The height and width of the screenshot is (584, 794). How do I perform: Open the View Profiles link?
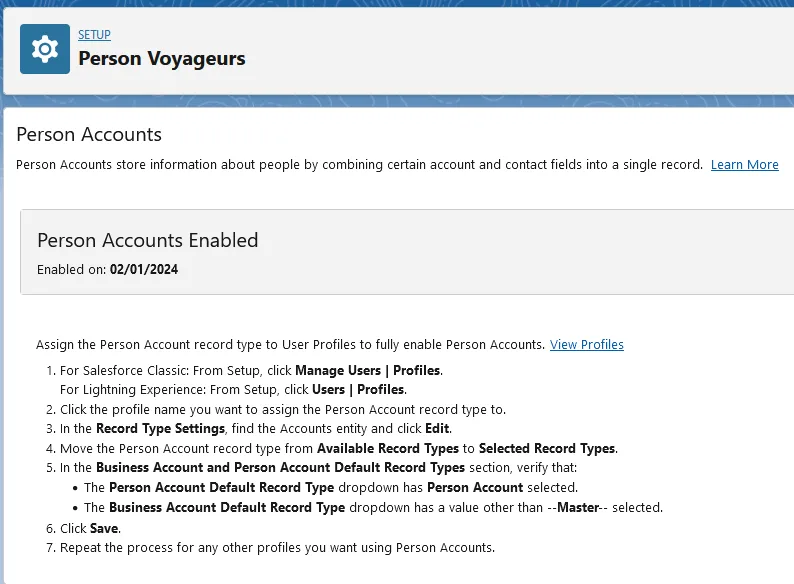click(586, 344)
